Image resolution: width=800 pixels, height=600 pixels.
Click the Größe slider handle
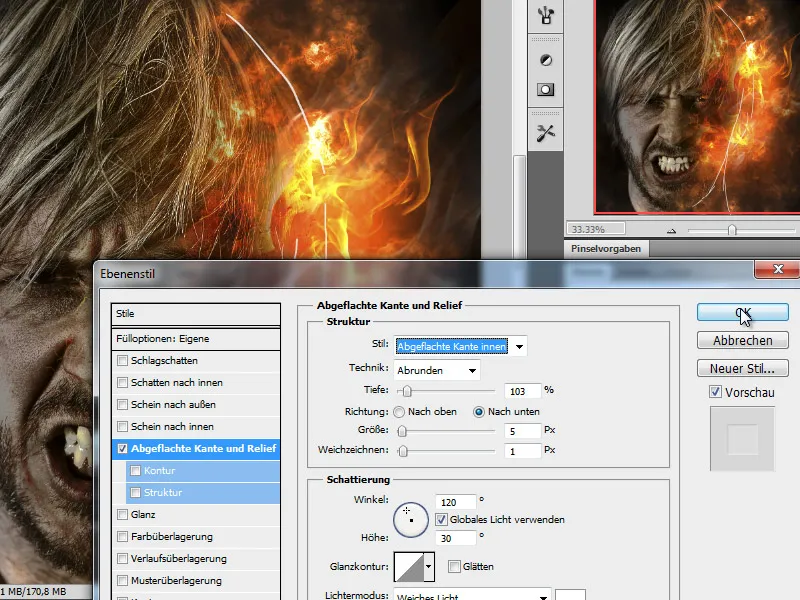[402, 431]
